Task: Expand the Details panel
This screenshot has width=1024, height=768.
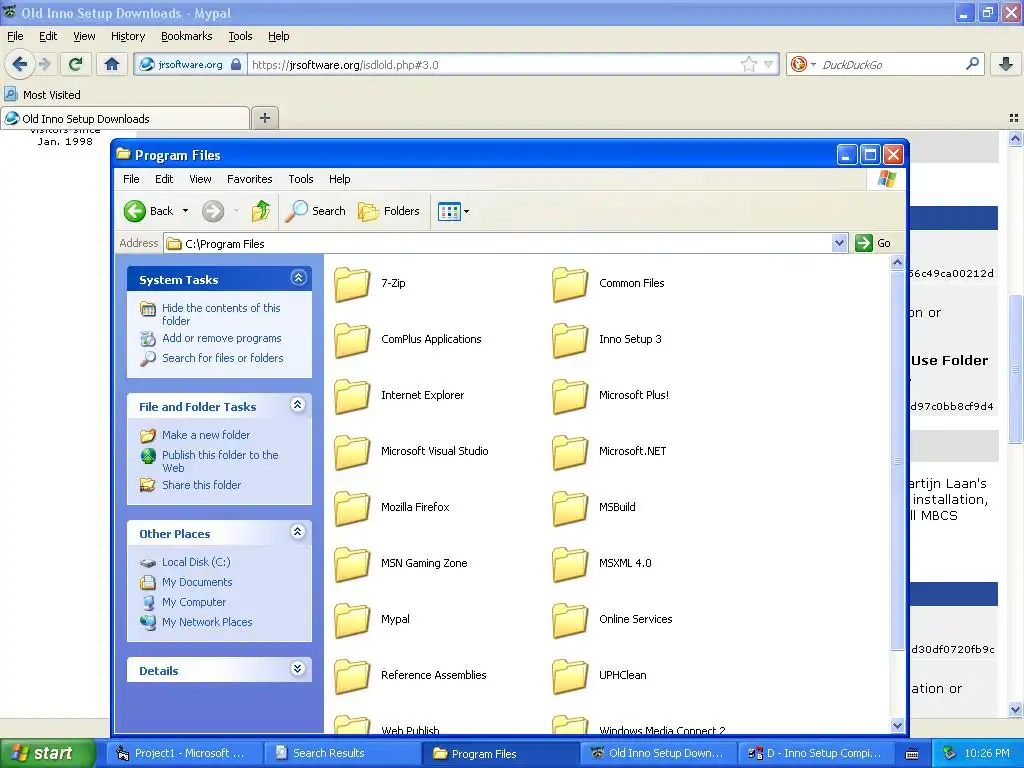Action: pos(298,669)
